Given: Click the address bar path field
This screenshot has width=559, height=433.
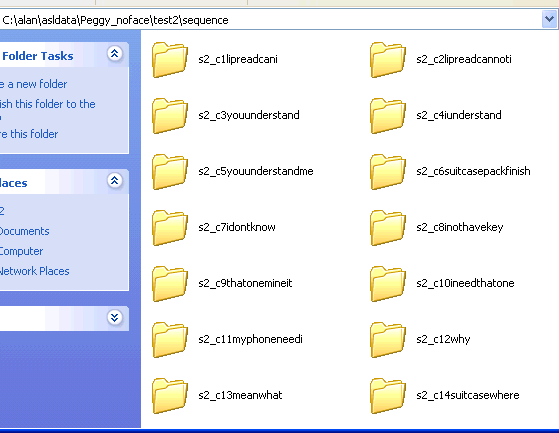Looking at the screenshot, I should (x=271, y=20).
